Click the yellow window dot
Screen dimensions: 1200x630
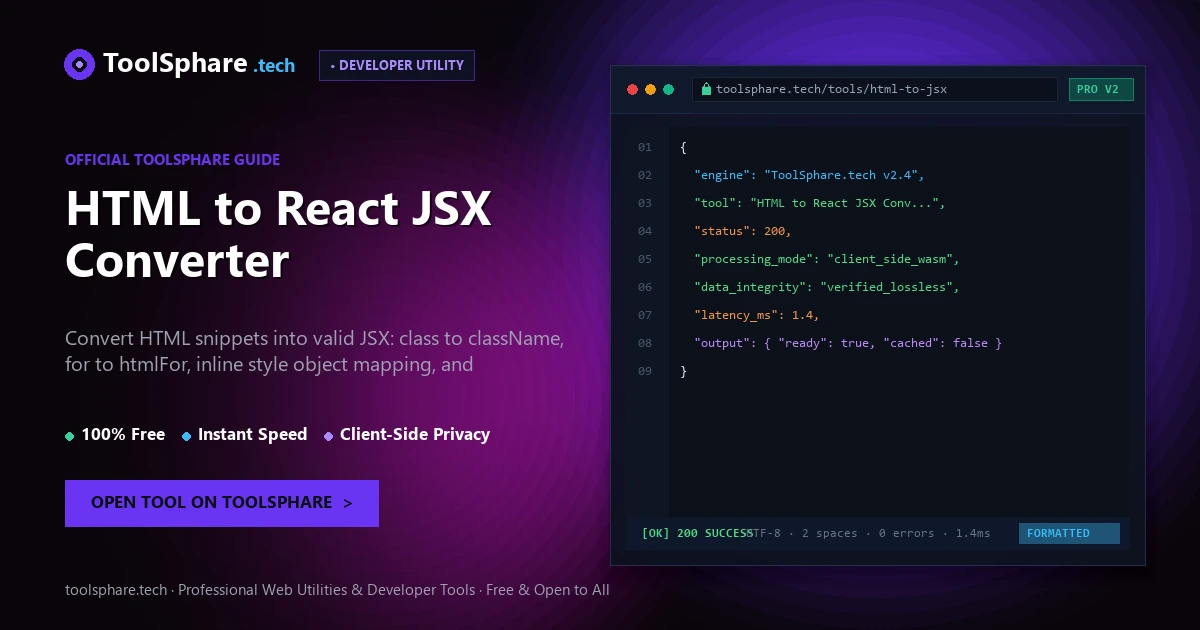[x=650, y=89]
